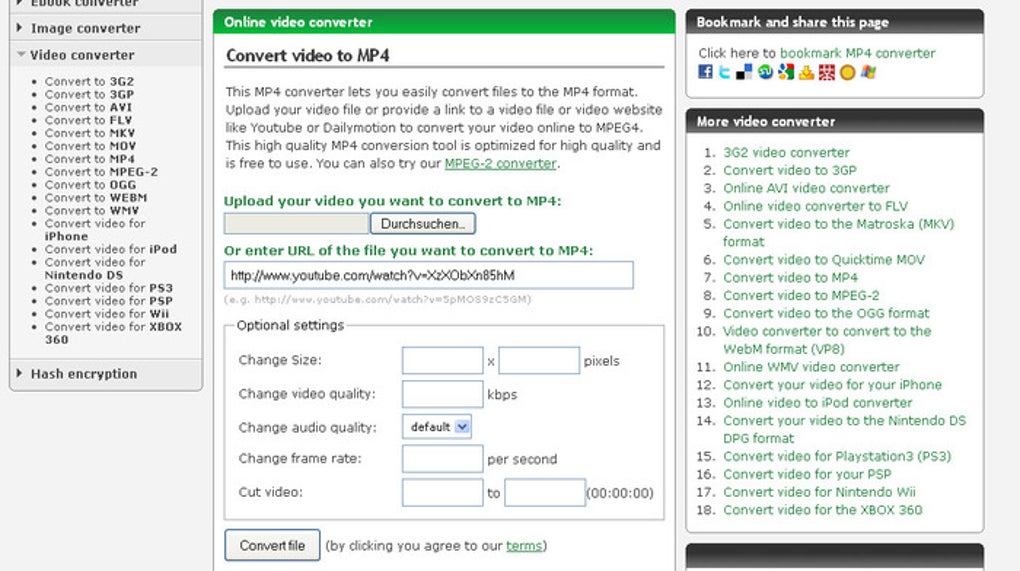Screen dimensions: 1020x571
Task: Open Convert video for iPhone in sidebar
Action: click(95, 230)
